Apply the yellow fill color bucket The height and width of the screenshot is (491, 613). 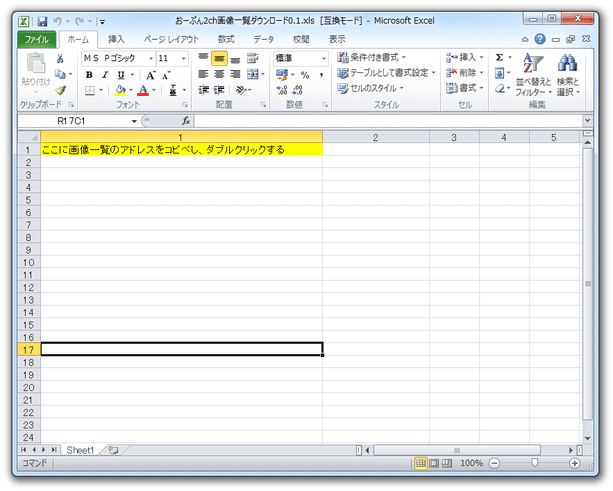coord(120,91)
